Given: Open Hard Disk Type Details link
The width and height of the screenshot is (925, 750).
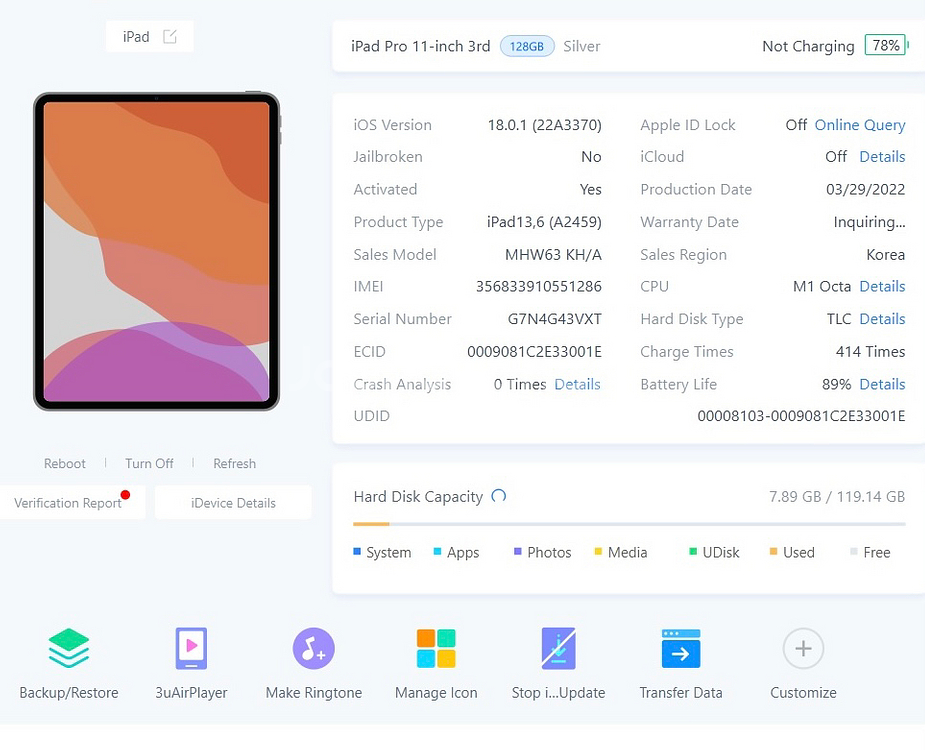Looking at the screenshot, I should click(x=882, y=319).
